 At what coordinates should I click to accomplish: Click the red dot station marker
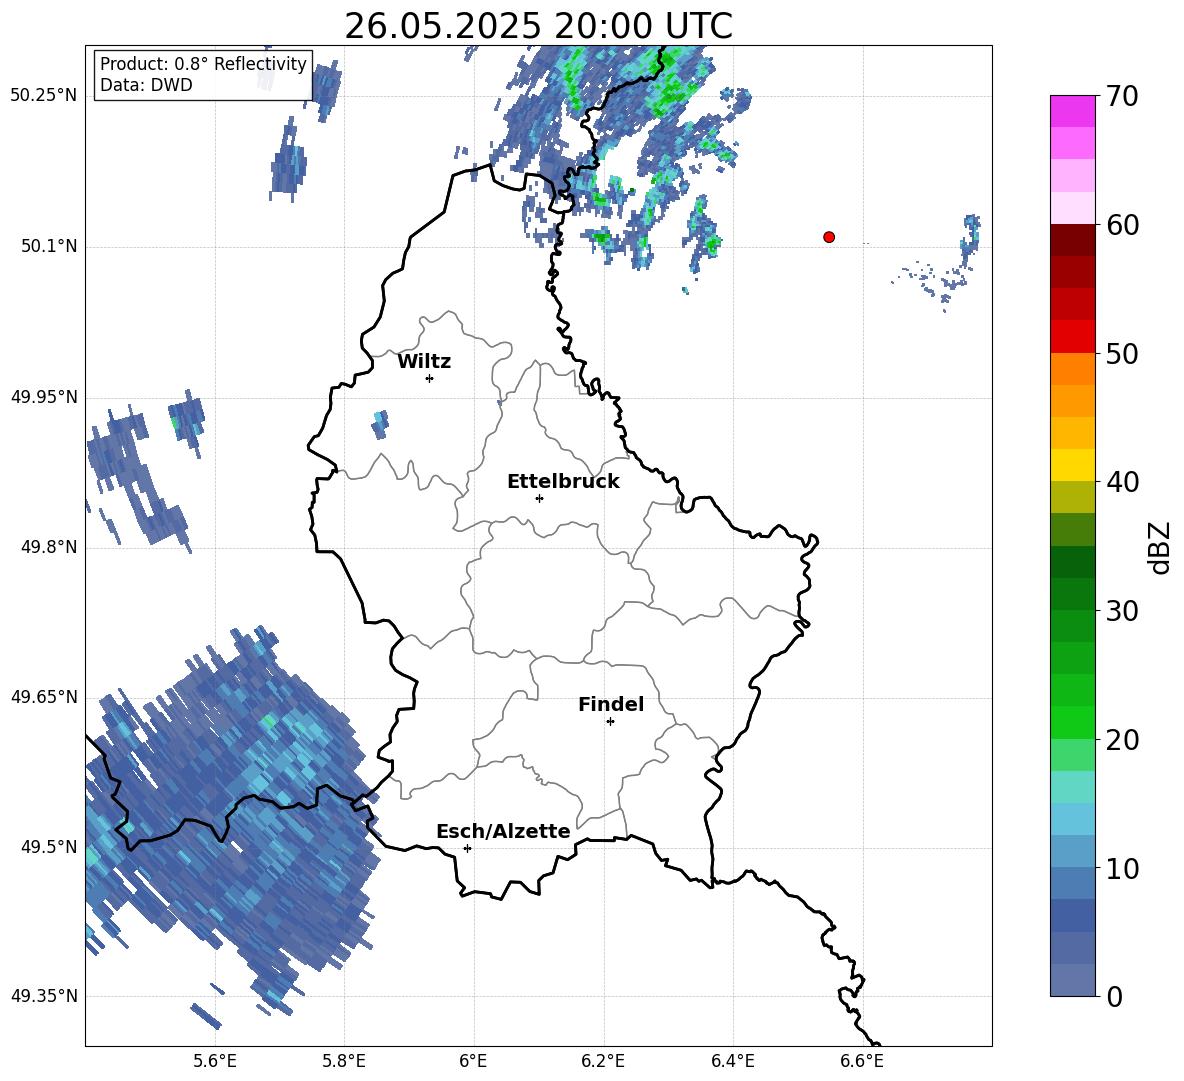(829, 237)
